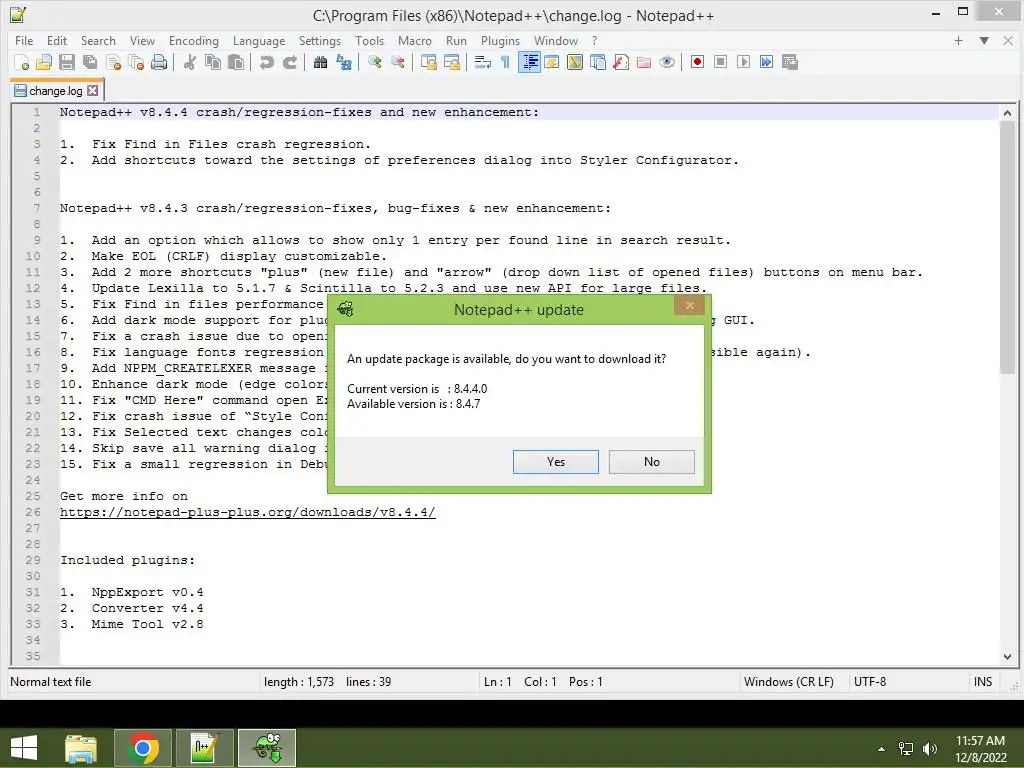Open the Document Map toolbar icon
The height and width of the screenshot is (768, 1024).
(575, 62)
